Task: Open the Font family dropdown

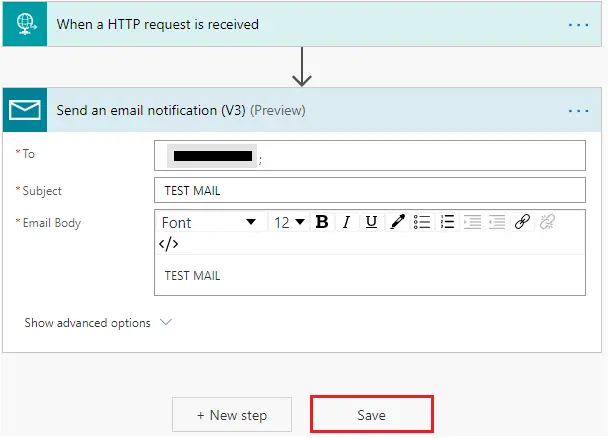Action: [x=209, y=222]
